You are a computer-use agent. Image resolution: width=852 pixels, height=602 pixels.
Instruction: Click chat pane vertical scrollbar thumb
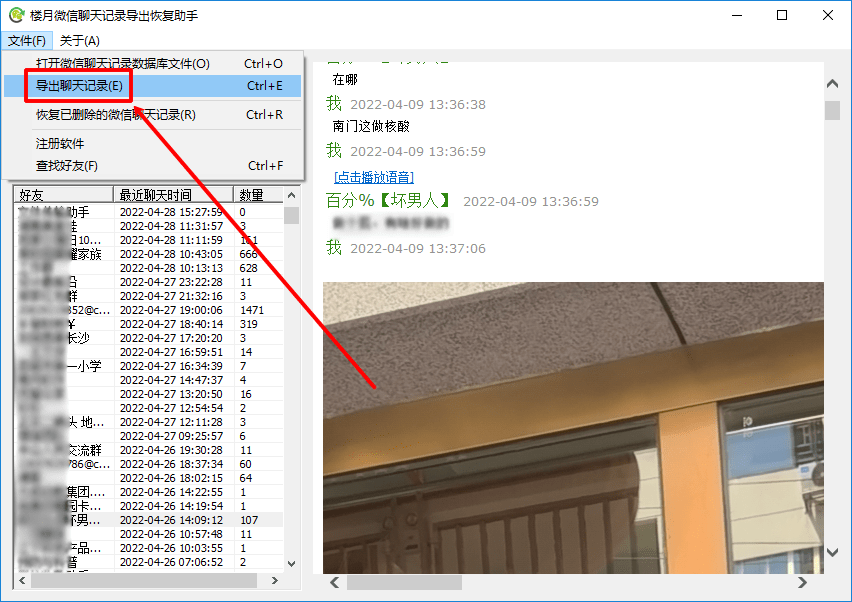click(x=832, y=110)
